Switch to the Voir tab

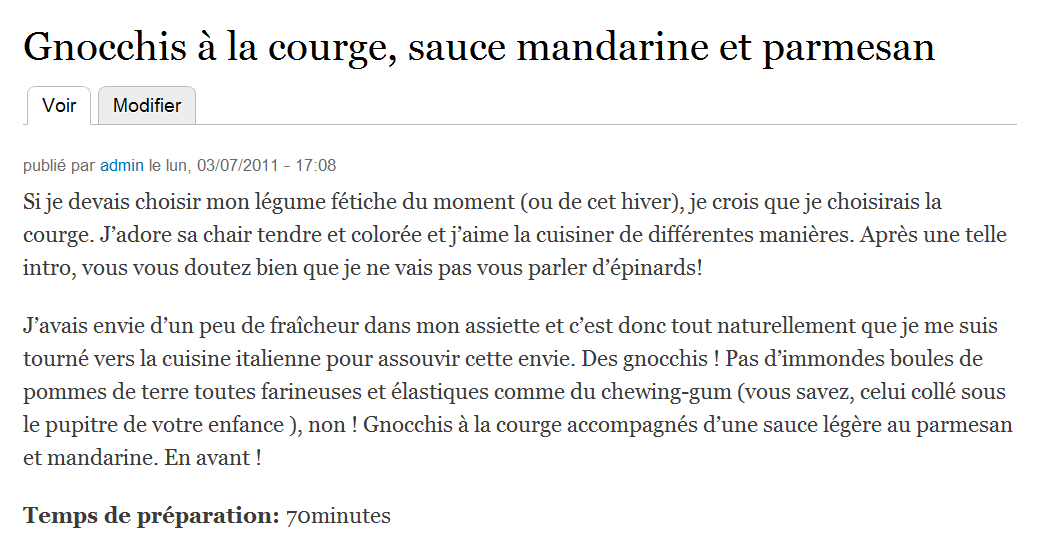[59, 106]
